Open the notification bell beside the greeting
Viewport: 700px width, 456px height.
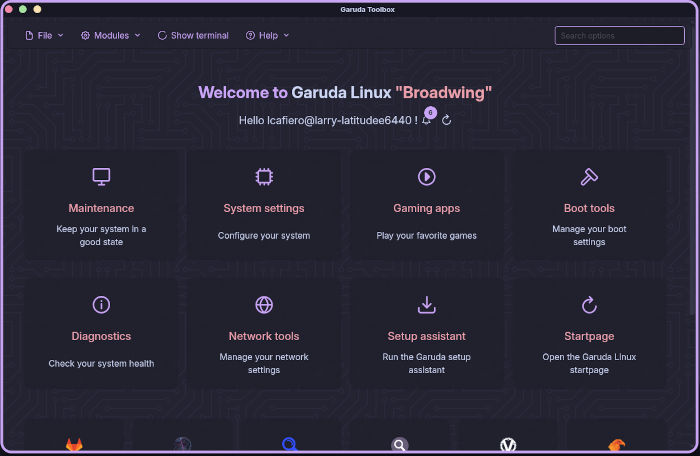(427, 121)
